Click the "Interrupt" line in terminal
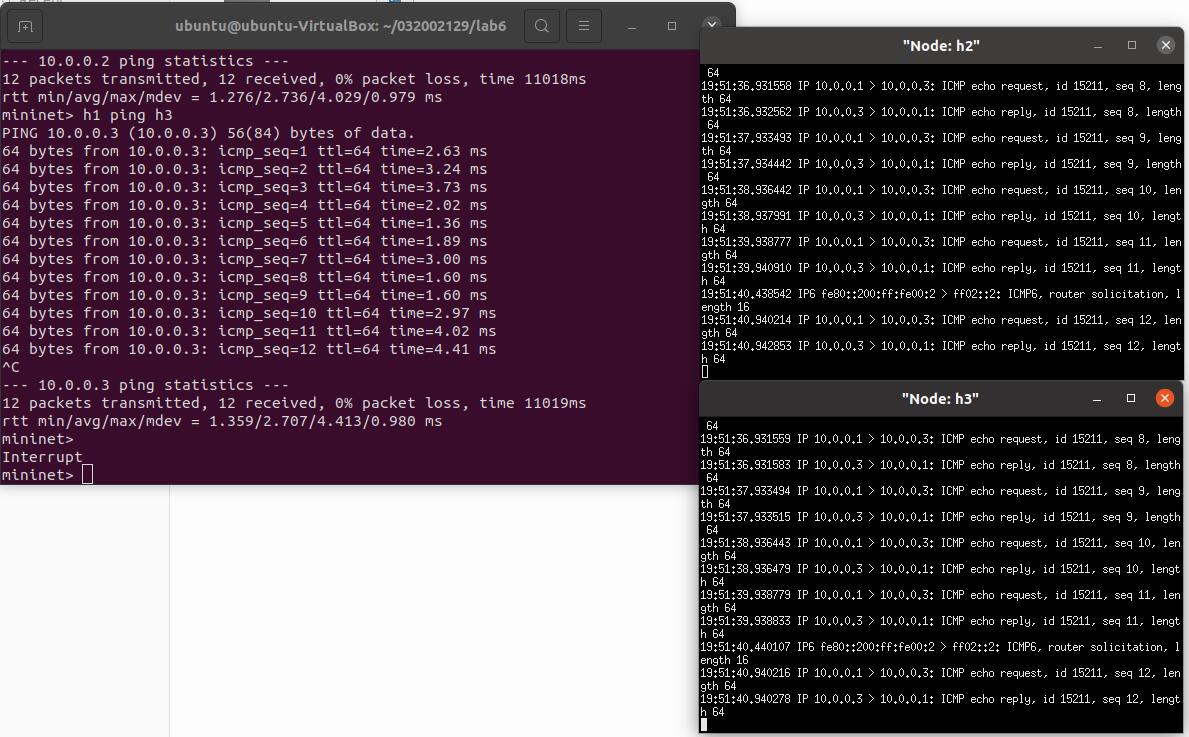Viewport: 1189px width, 737px height. click(x=42, y=456)
